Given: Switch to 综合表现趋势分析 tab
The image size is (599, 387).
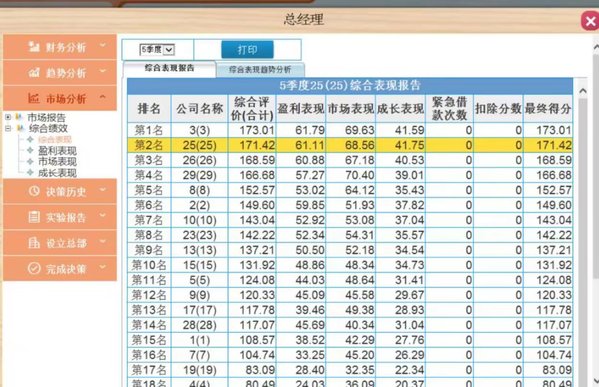Looking at the screenshot, I should pyautogui.click(x=260, y=70).
